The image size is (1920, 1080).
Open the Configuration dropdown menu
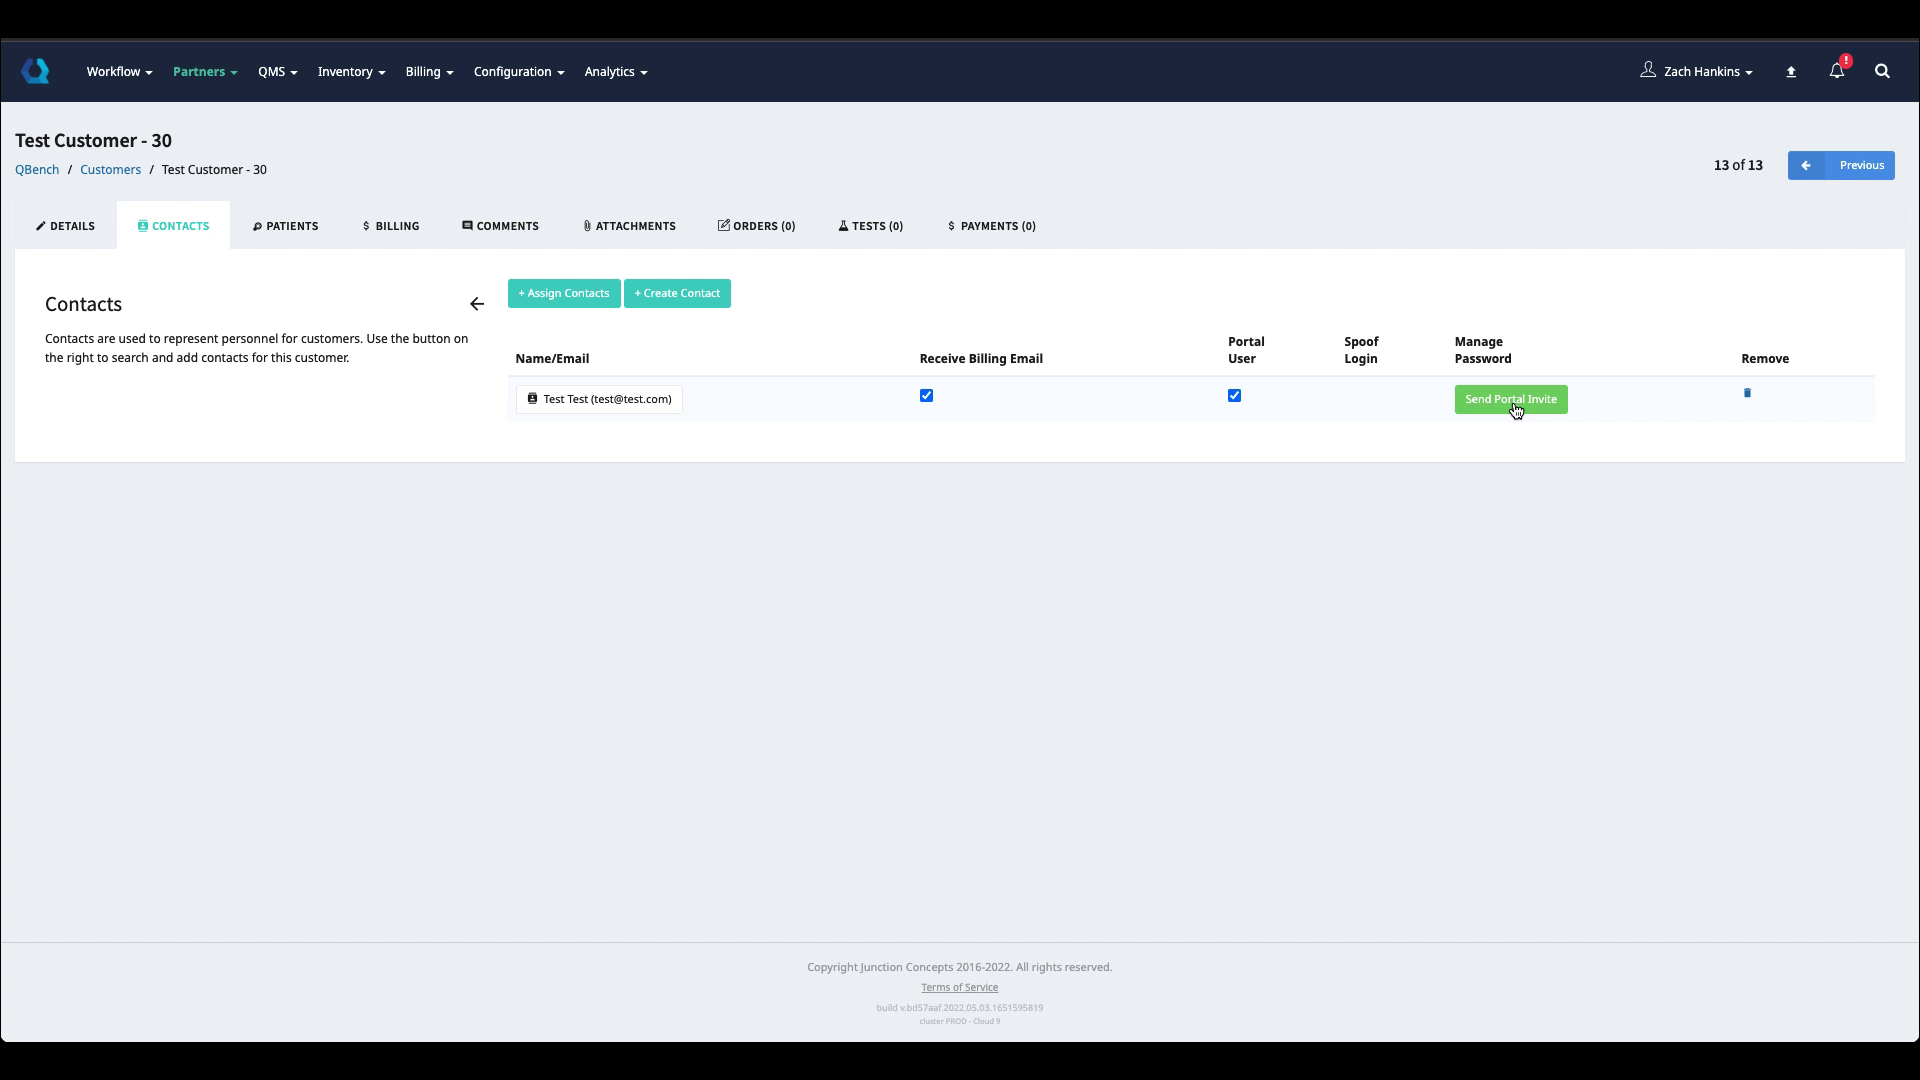pos(518,72)
